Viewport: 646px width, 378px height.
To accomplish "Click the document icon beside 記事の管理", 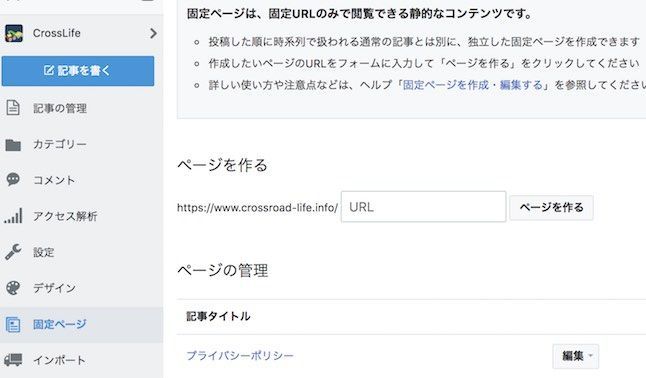I will point(13,108).
